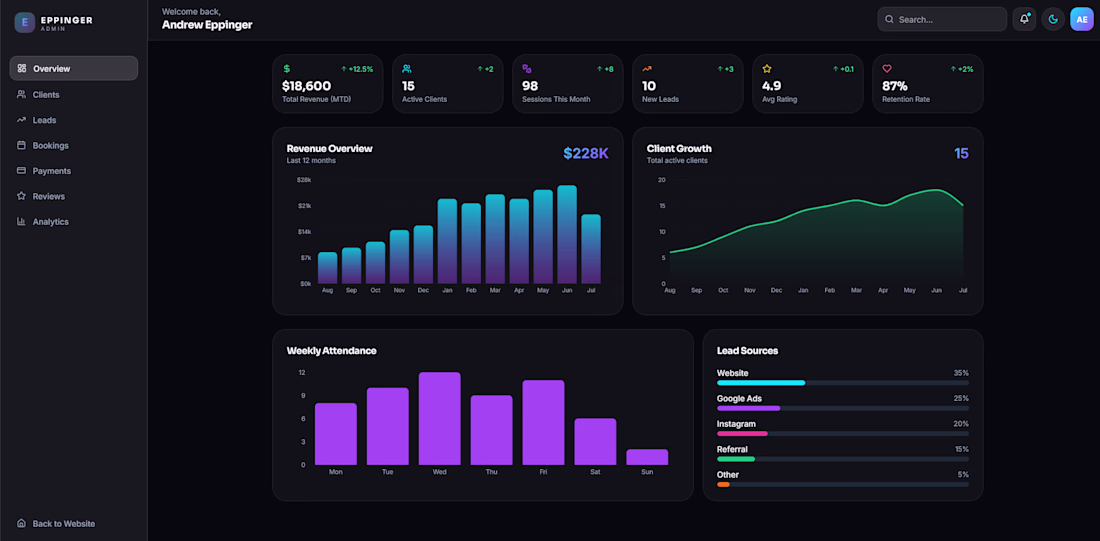Click the $228K revenue total

586,154
